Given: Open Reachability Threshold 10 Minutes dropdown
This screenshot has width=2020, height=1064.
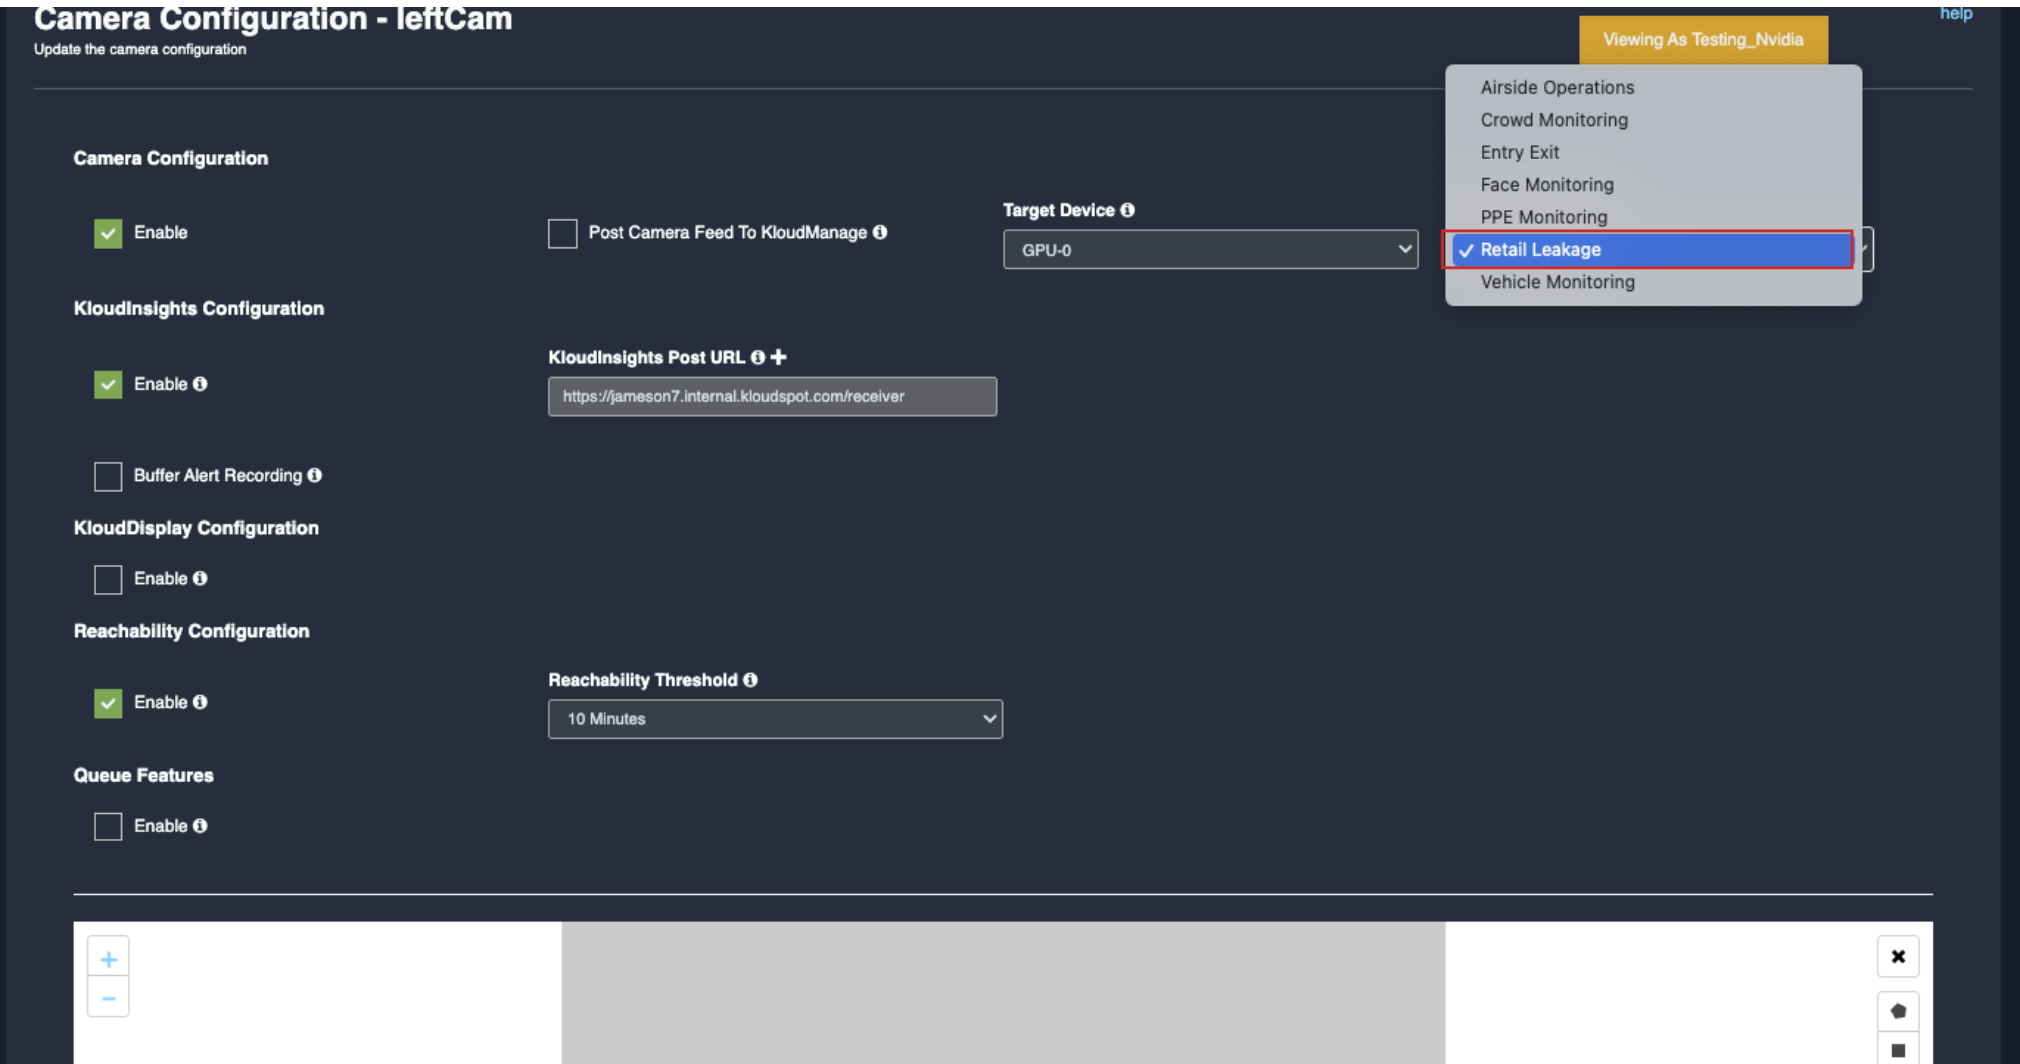Looking at the screenshot, I should click(x=775, y=719).
